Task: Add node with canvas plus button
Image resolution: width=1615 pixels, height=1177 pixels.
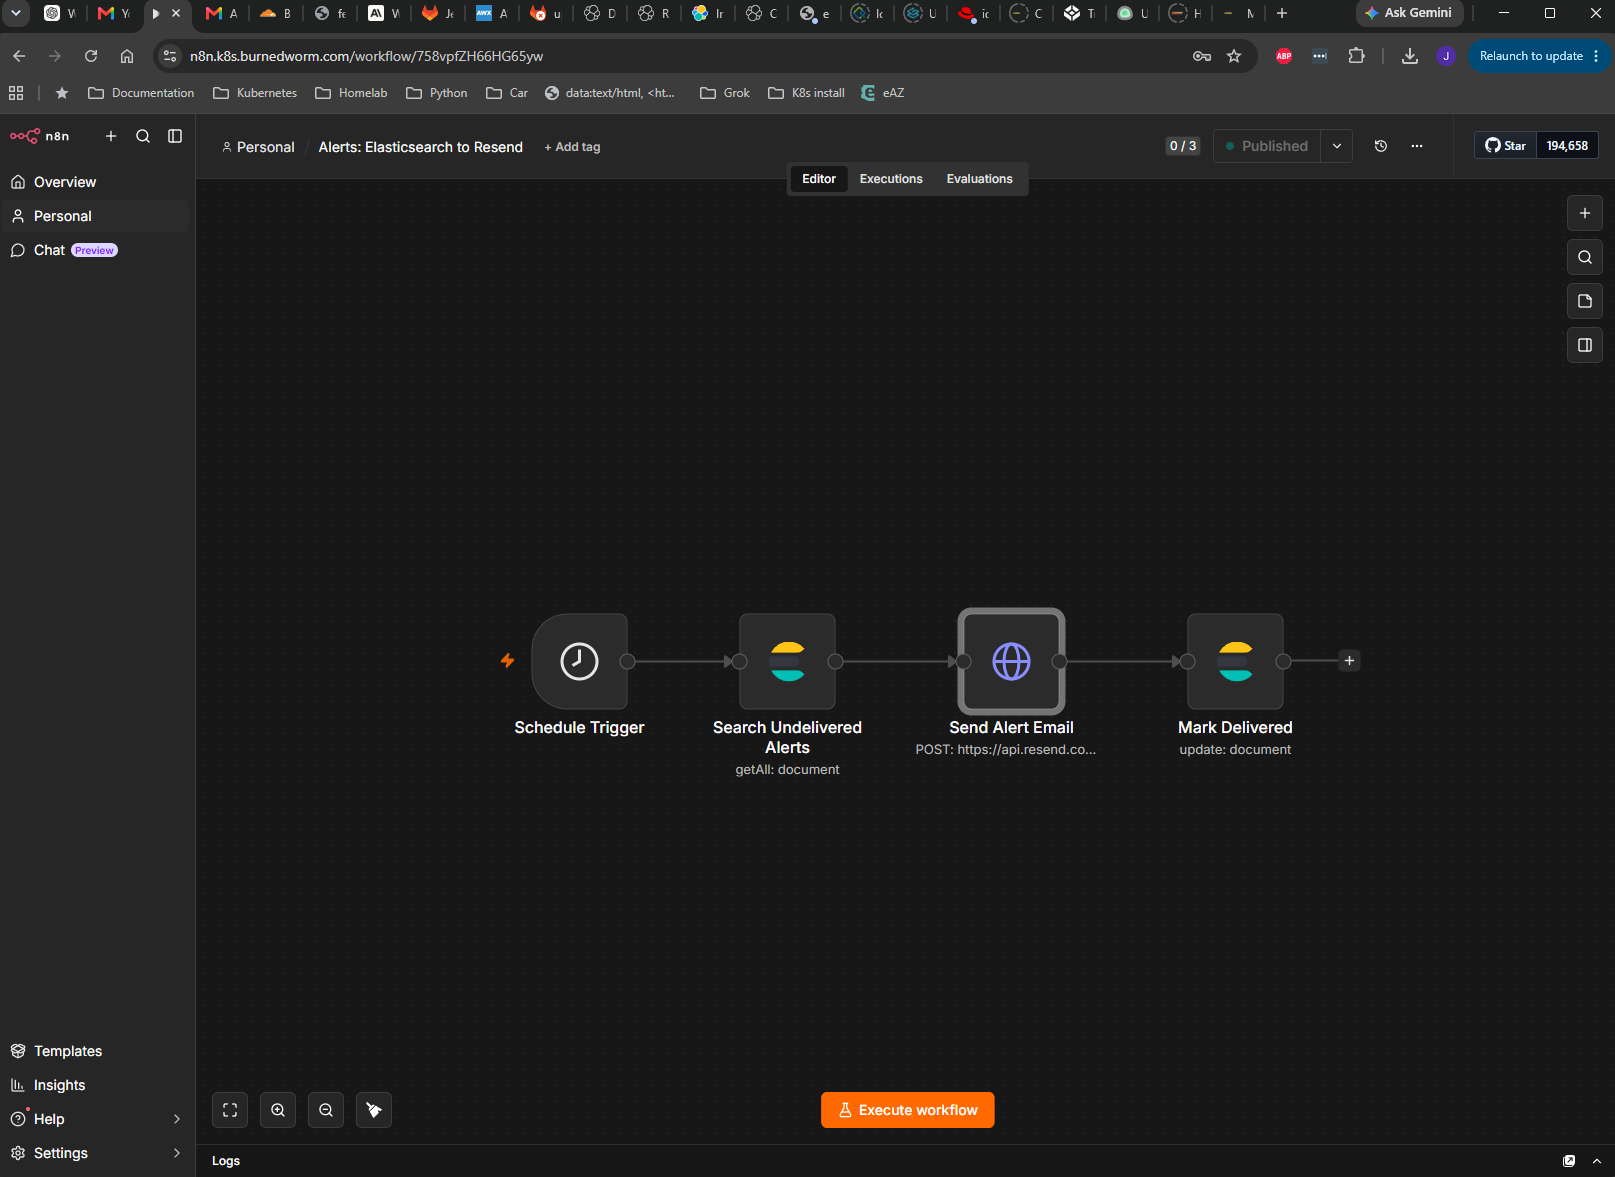Action: point(1584,213)
